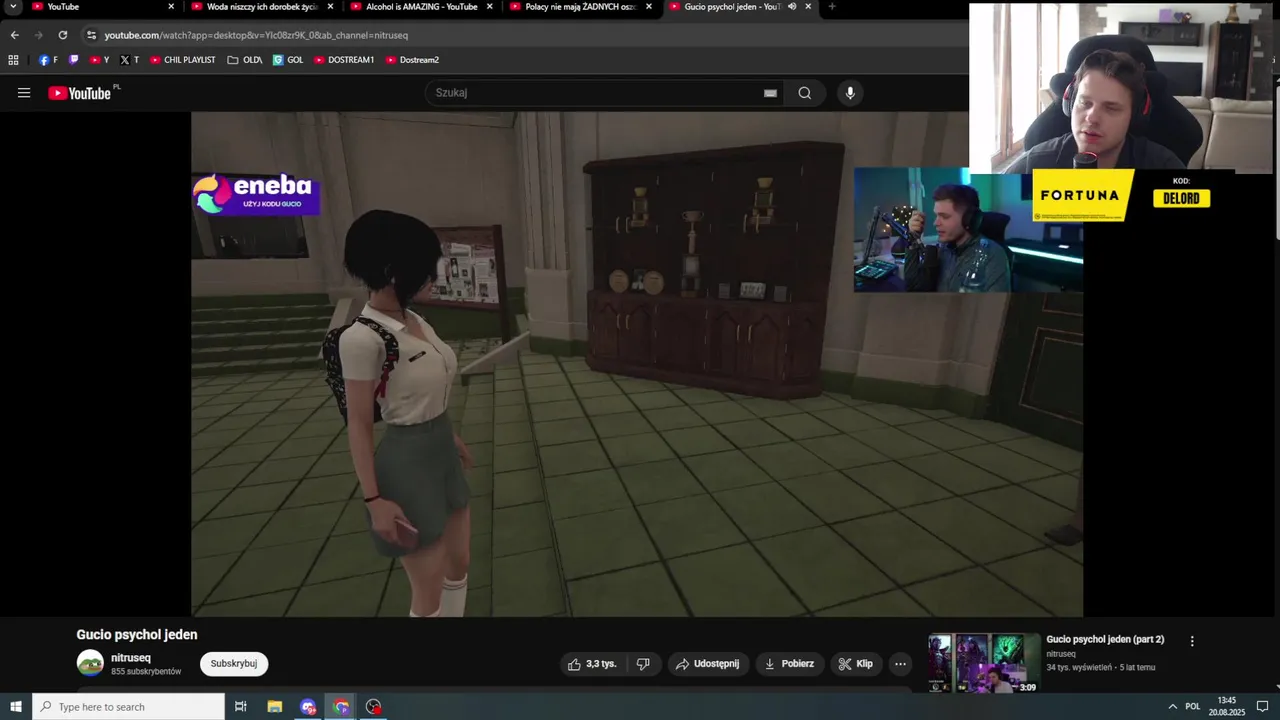Viewport: 1280px width, 720px height.
Task: Close the Woda niszczy ich dorobek tab
Action: click(x=330, y=7)
